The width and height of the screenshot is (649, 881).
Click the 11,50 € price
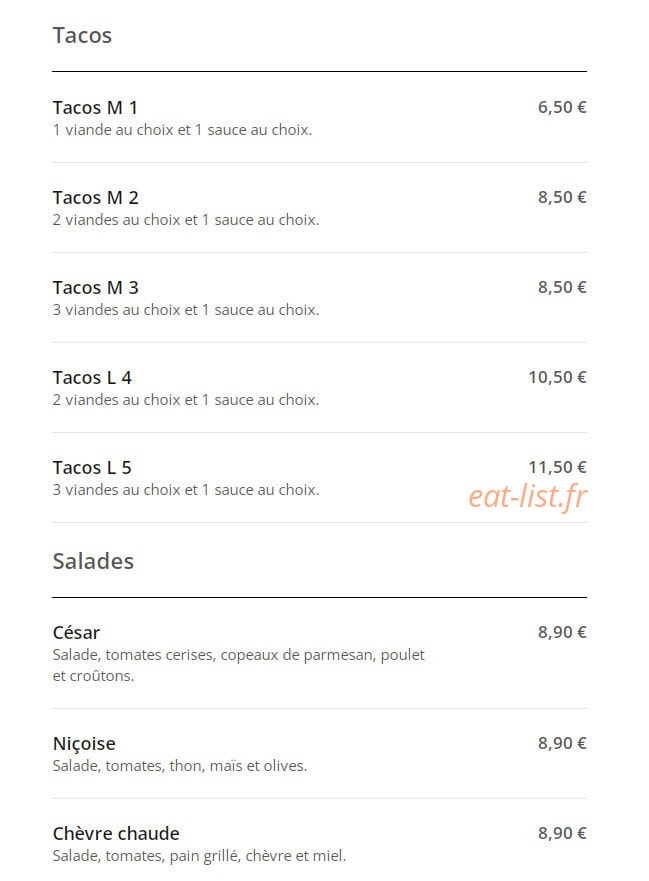tap(557, 466)
